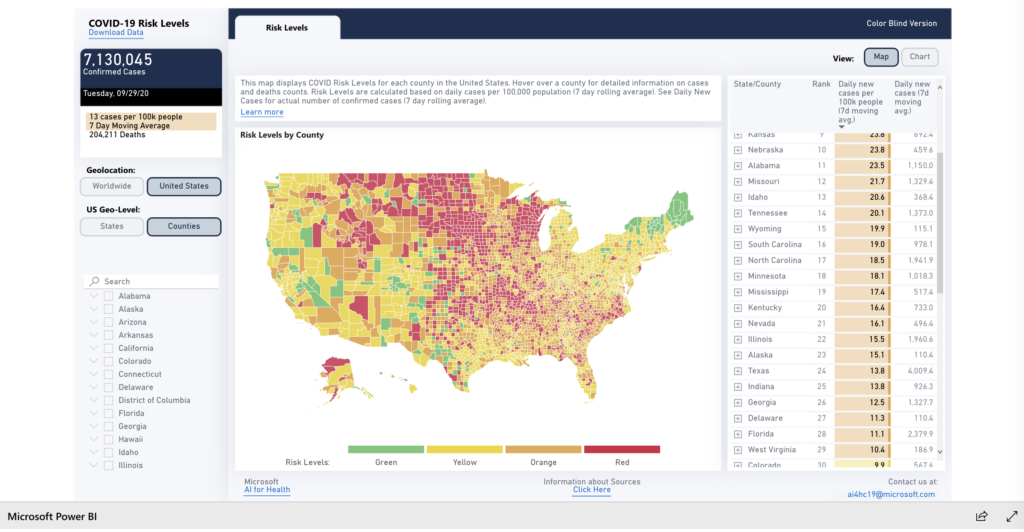
Task: Tick the Florida checkbox in state list
Action: point(108,413)
